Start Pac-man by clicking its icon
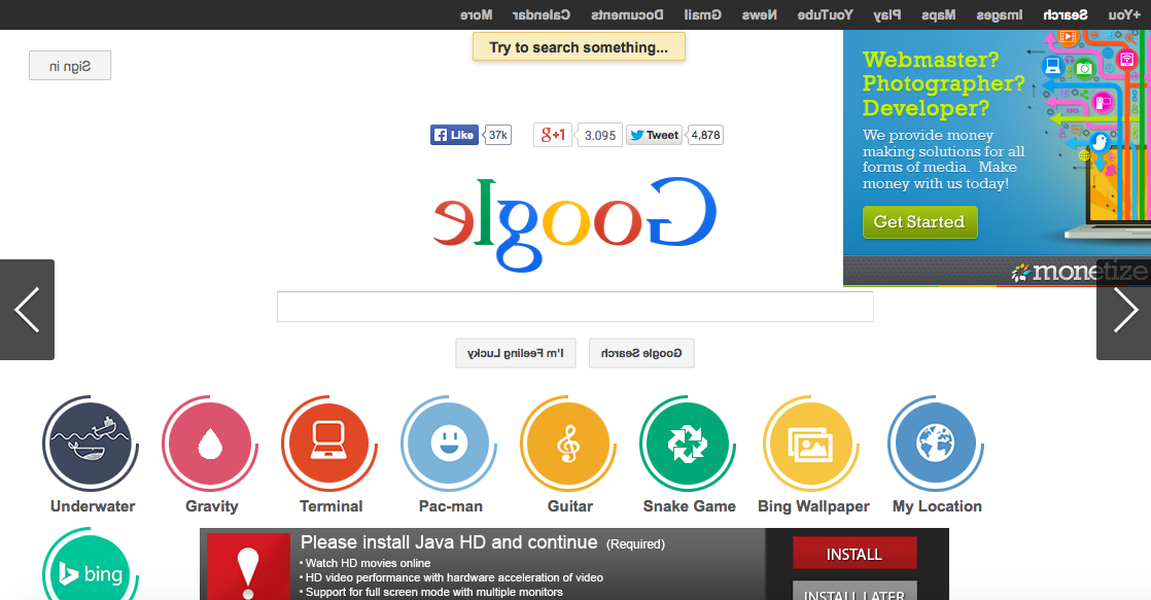 click(449, 446)
